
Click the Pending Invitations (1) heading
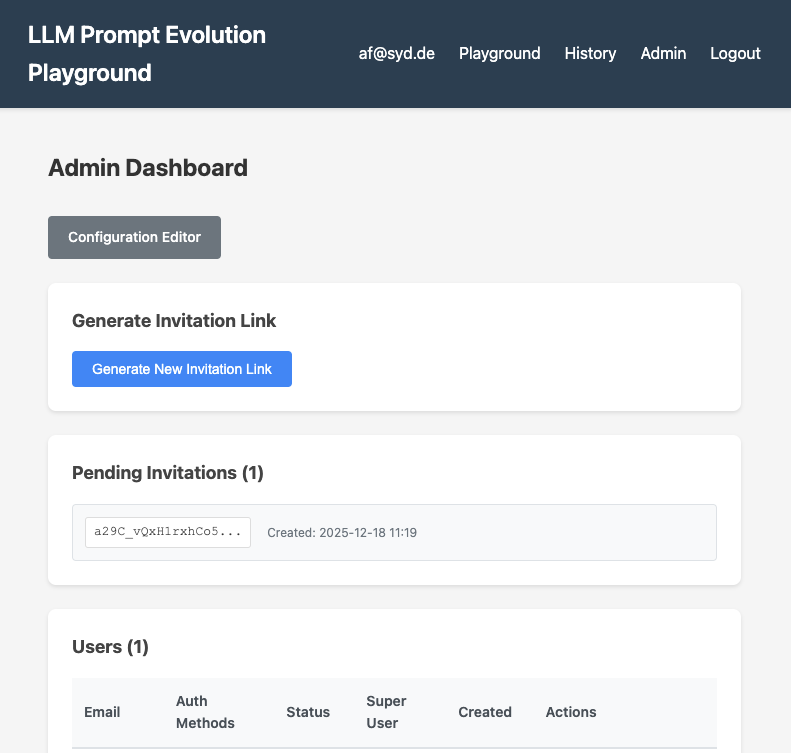click(168, 473)
